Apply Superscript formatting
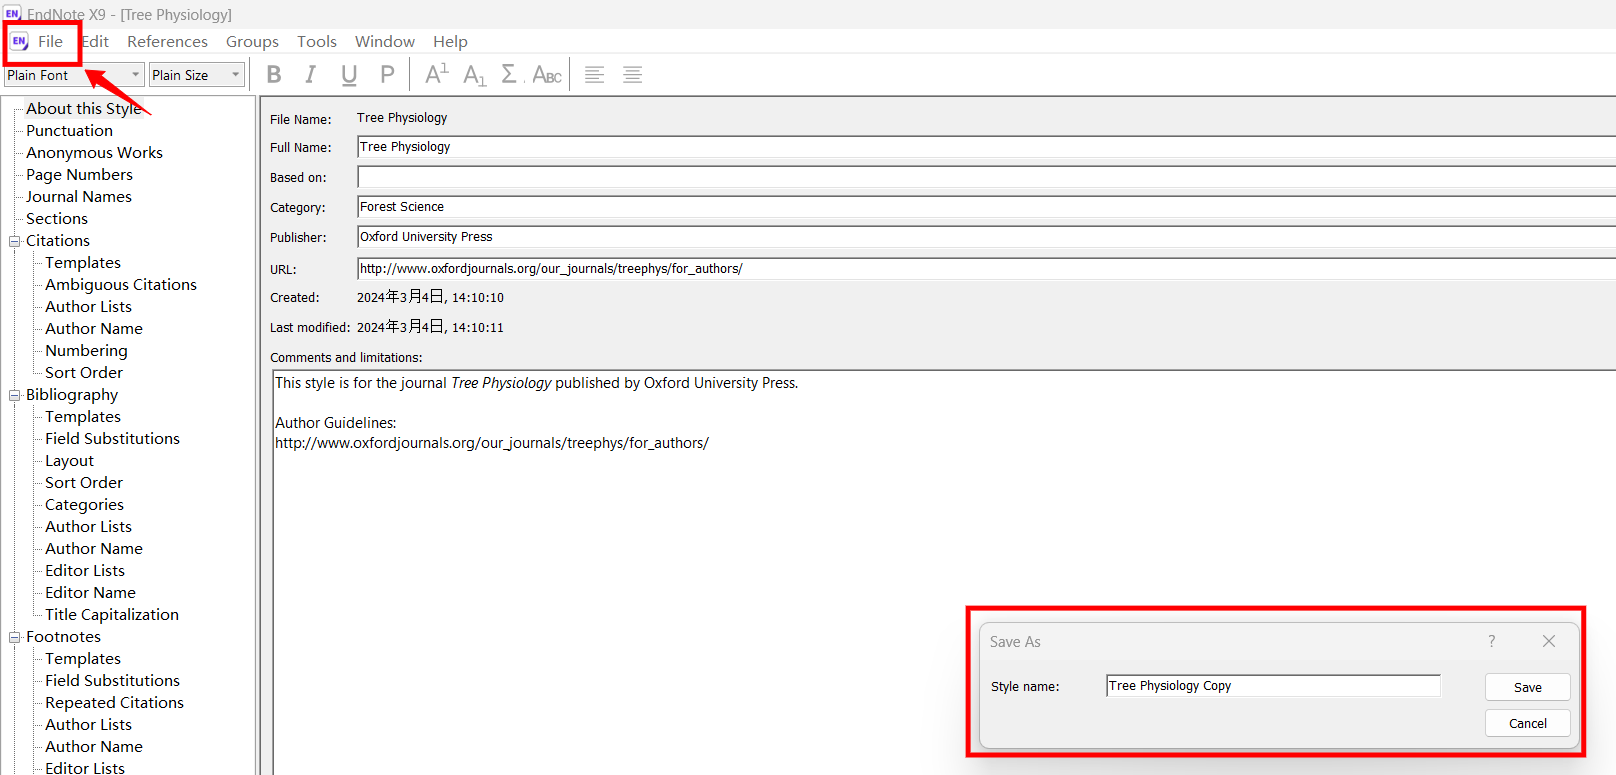 [437, 75]
